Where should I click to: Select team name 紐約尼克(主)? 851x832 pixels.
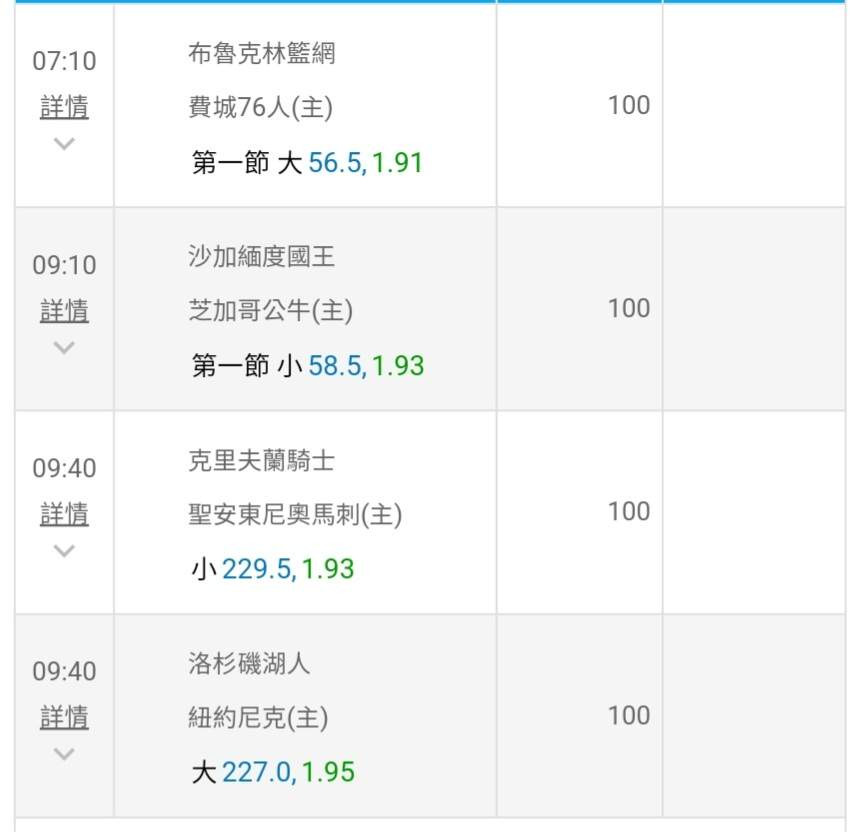(258, 718)
